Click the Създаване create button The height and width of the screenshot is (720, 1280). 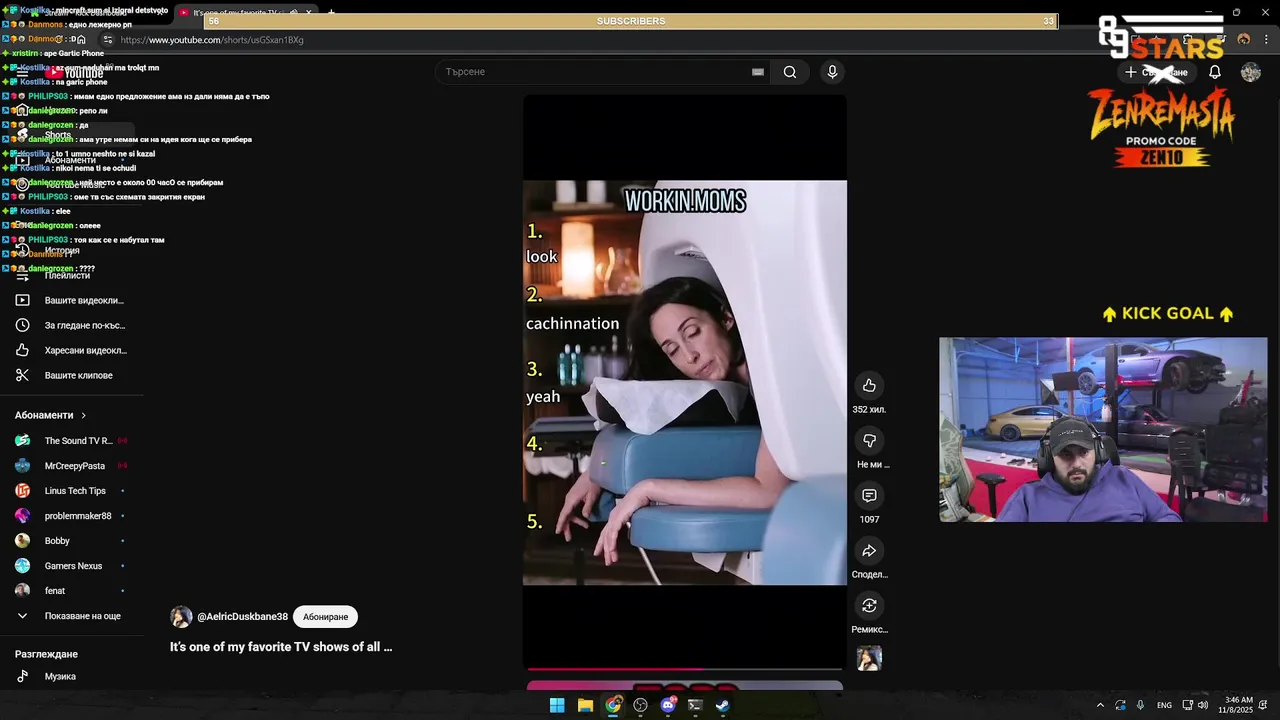1156,72
